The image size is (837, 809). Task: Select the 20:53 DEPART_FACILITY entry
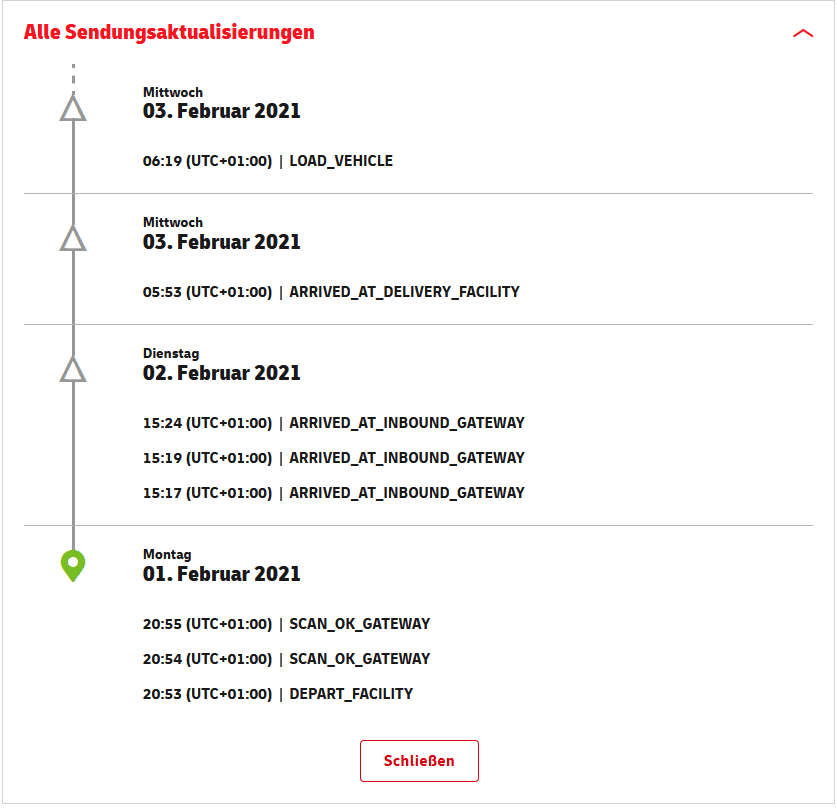[278, 694]
